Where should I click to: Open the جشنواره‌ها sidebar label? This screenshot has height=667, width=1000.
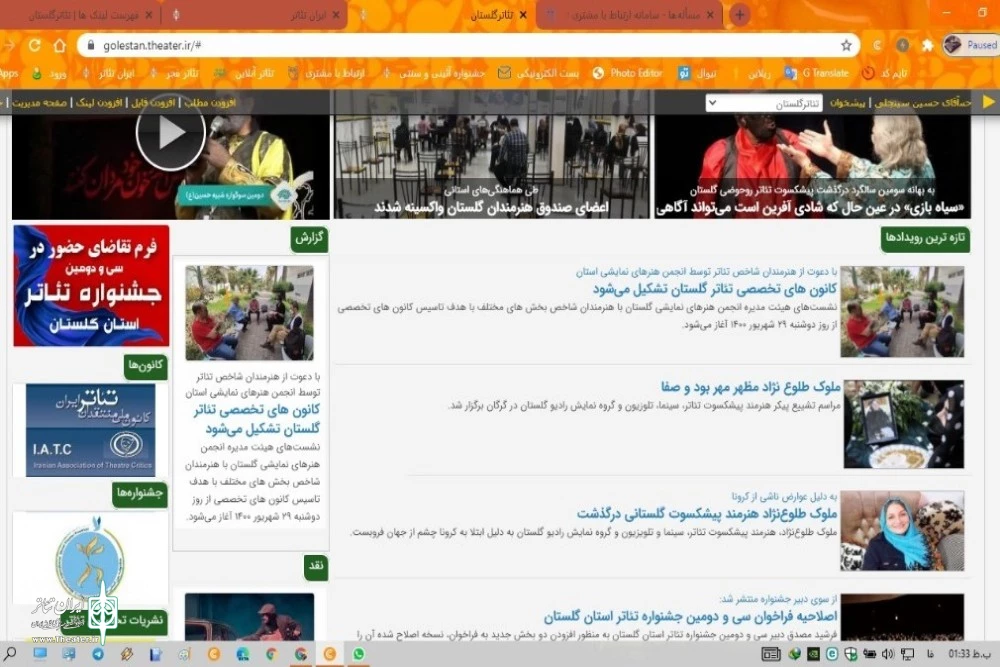coord(140,494)
